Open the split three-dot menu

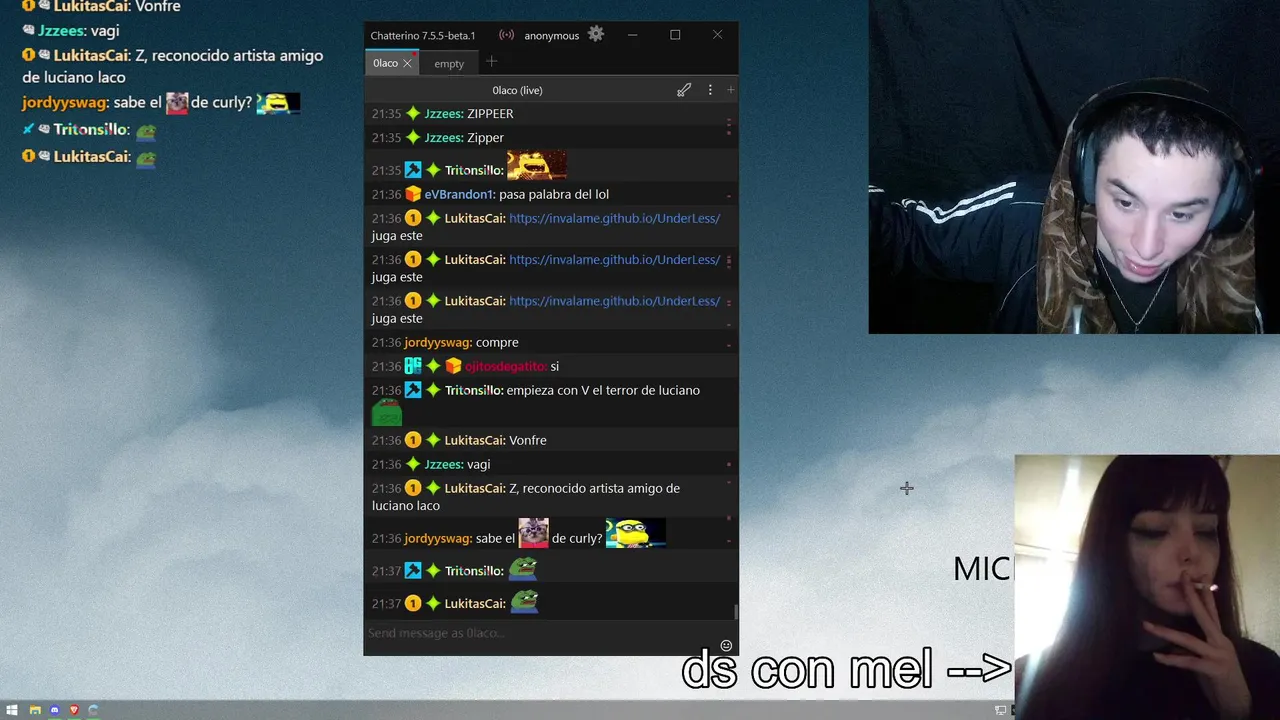(x=710, y=90)
